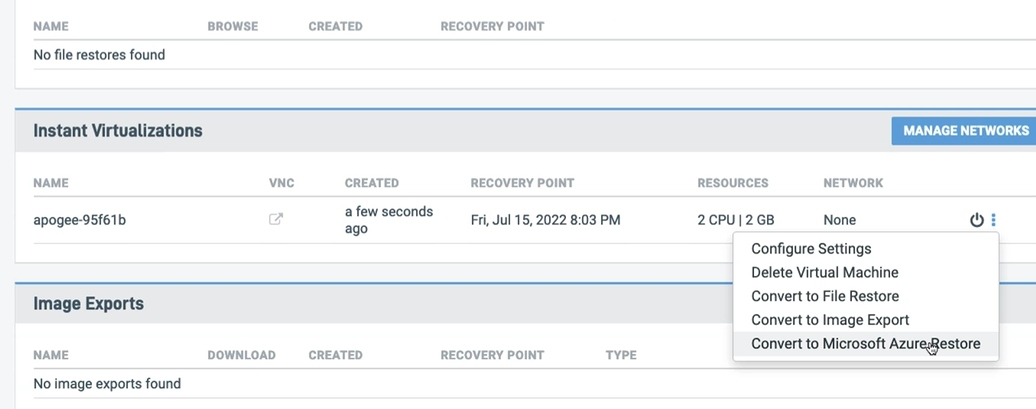Click the BROWSE column header

(233, 26)
